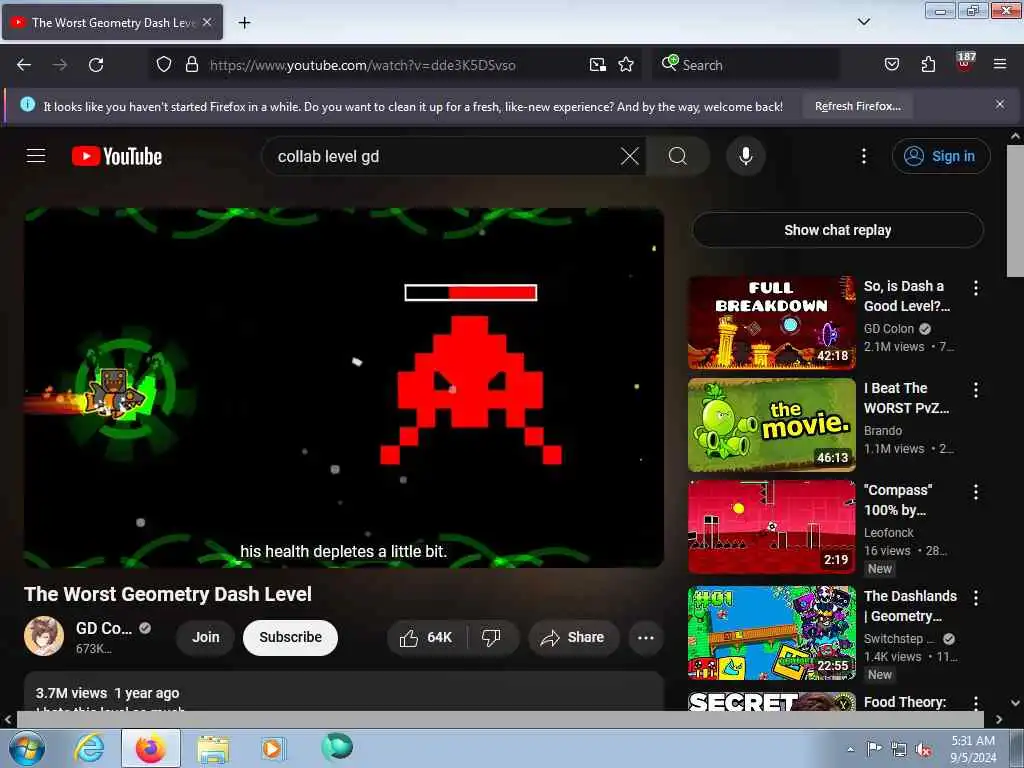
Task: Open the Firefox hamburger application menu
Action: click(999, 65)
